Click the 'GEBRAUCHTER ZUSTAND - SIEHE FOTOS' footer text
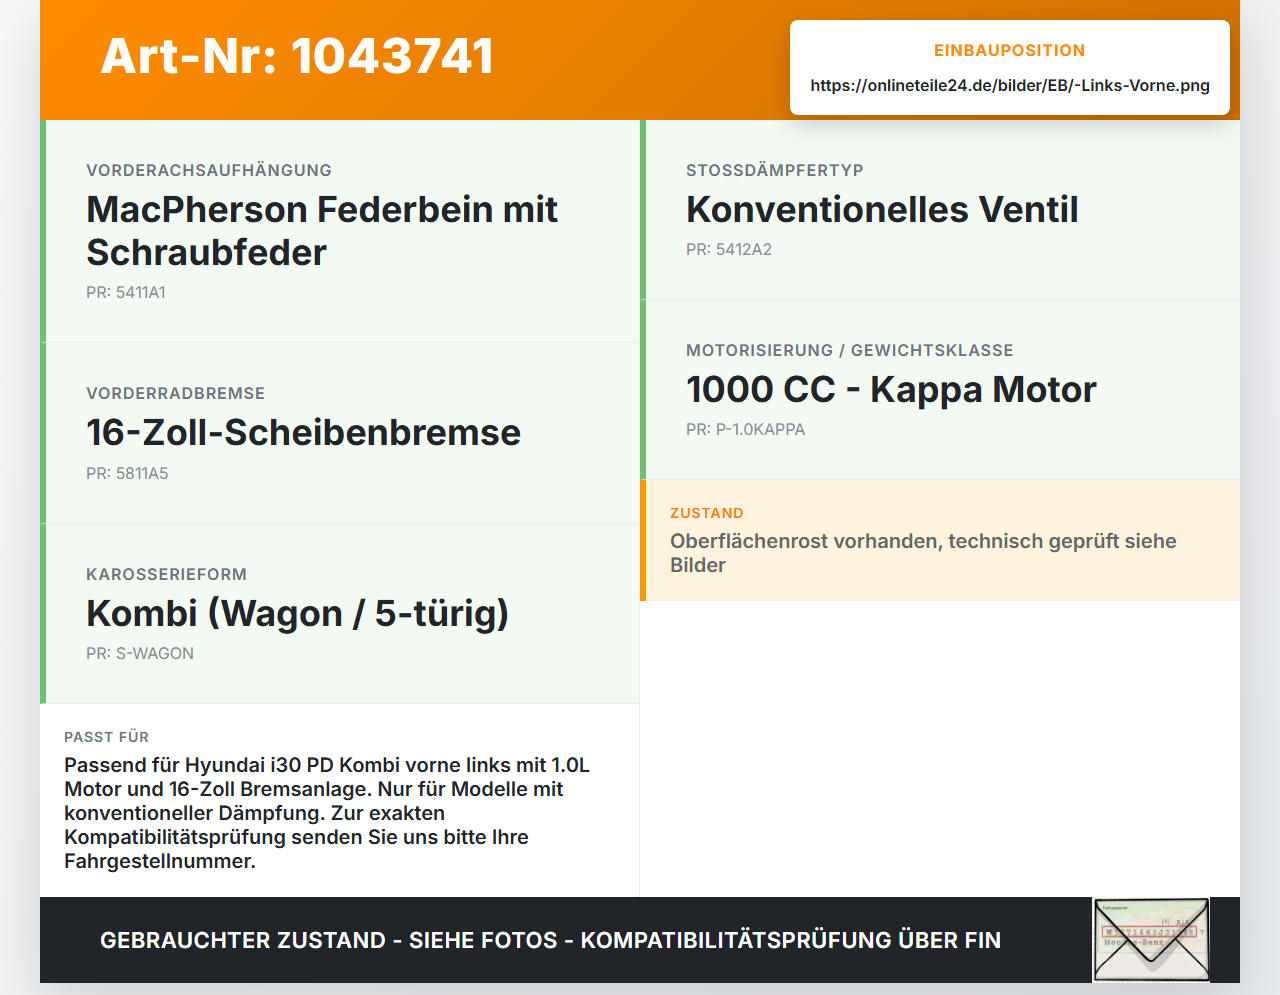The height and width of the screenshot is (995, 1280). click(x=550, y=940)
